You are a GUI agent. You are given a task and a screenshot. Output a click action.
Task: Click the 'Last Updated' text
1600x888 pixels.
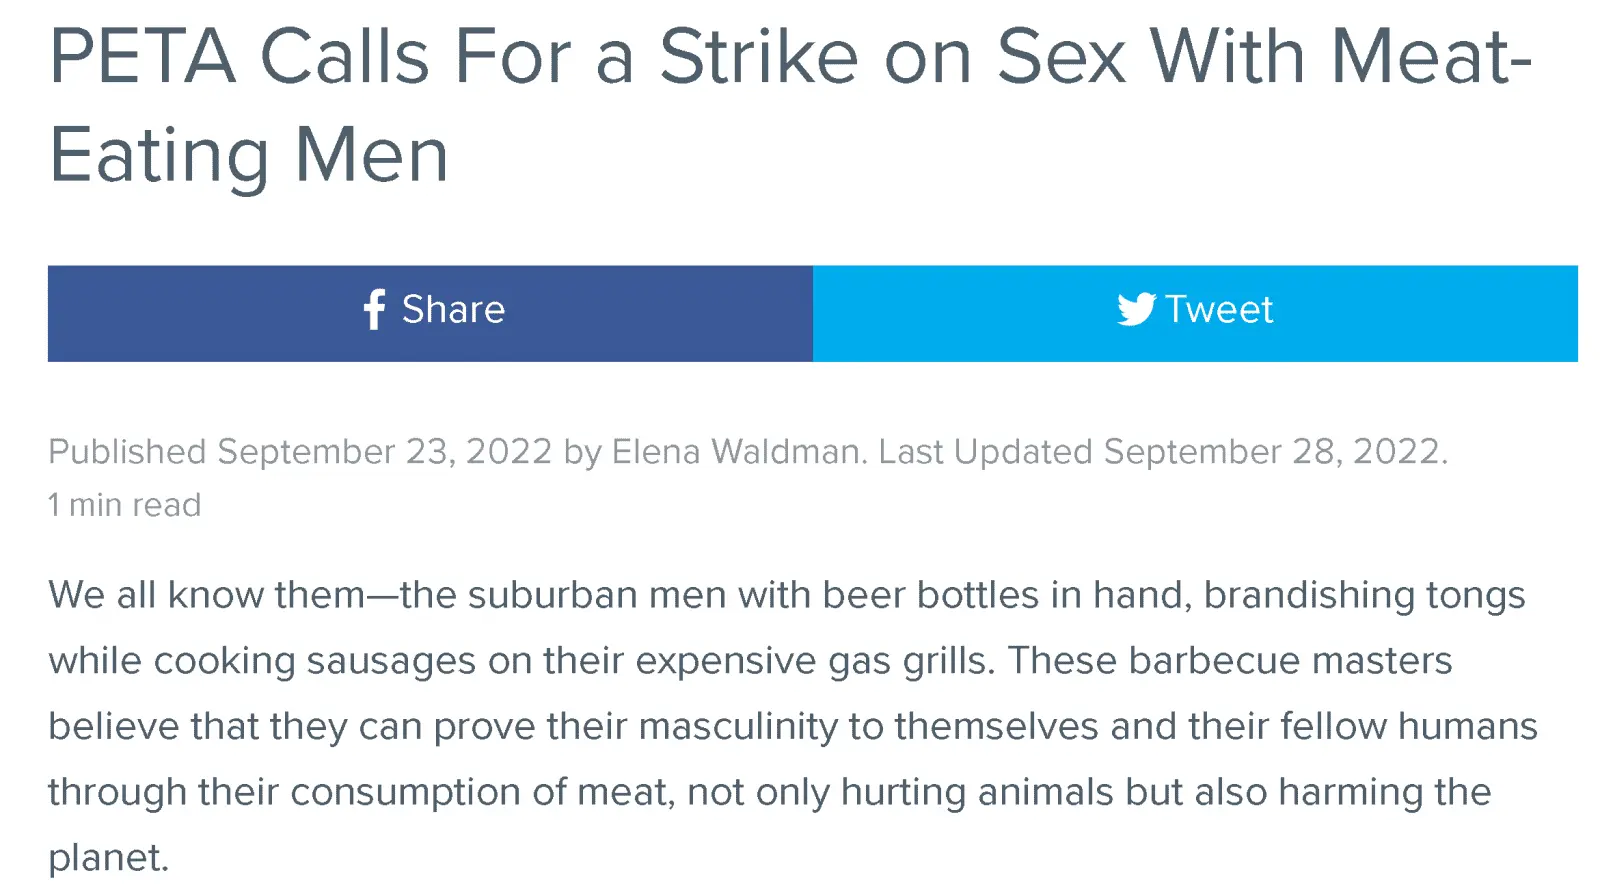[x=985, y=452]
